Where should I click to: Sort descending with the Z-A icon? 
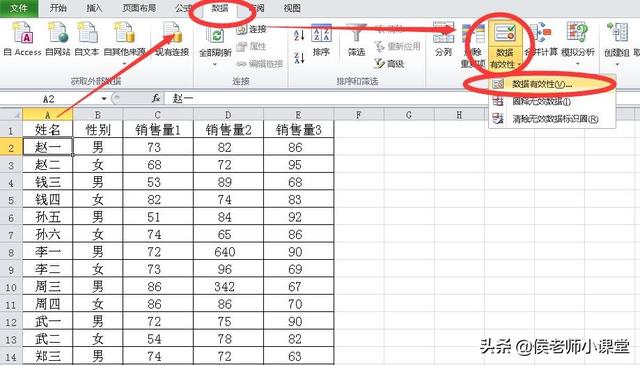(x=299, y=58)
